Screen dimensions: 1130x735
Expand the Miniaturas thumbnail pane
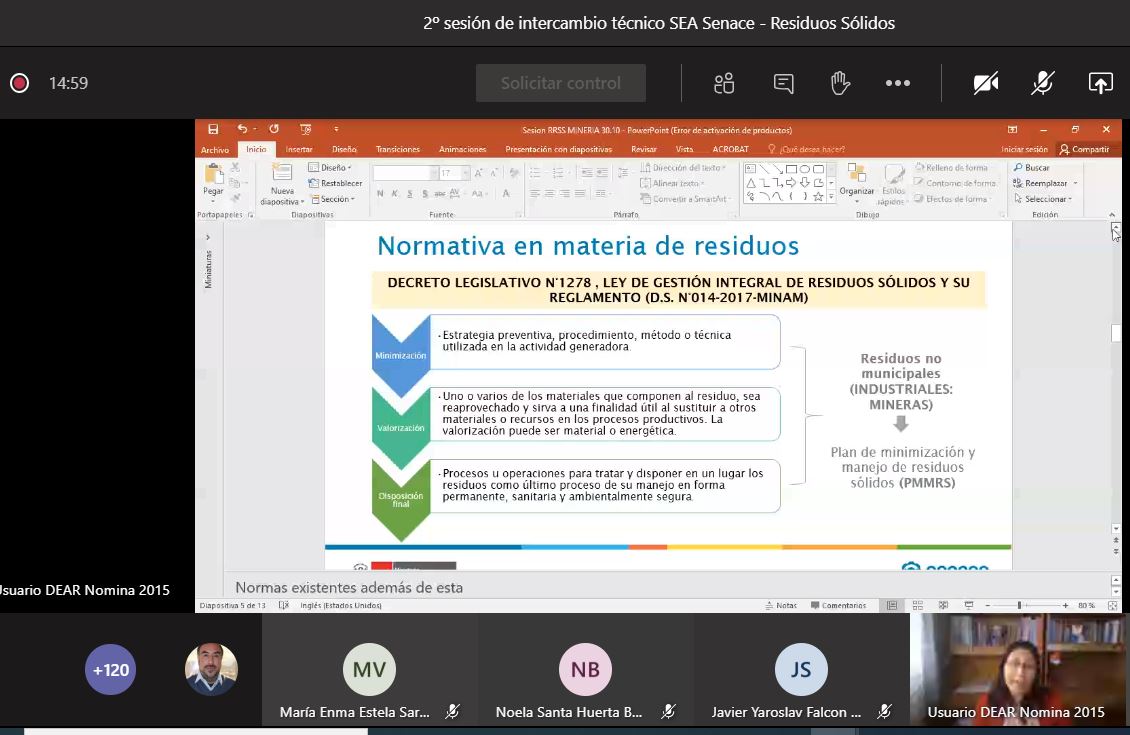[x=208, y=237]
